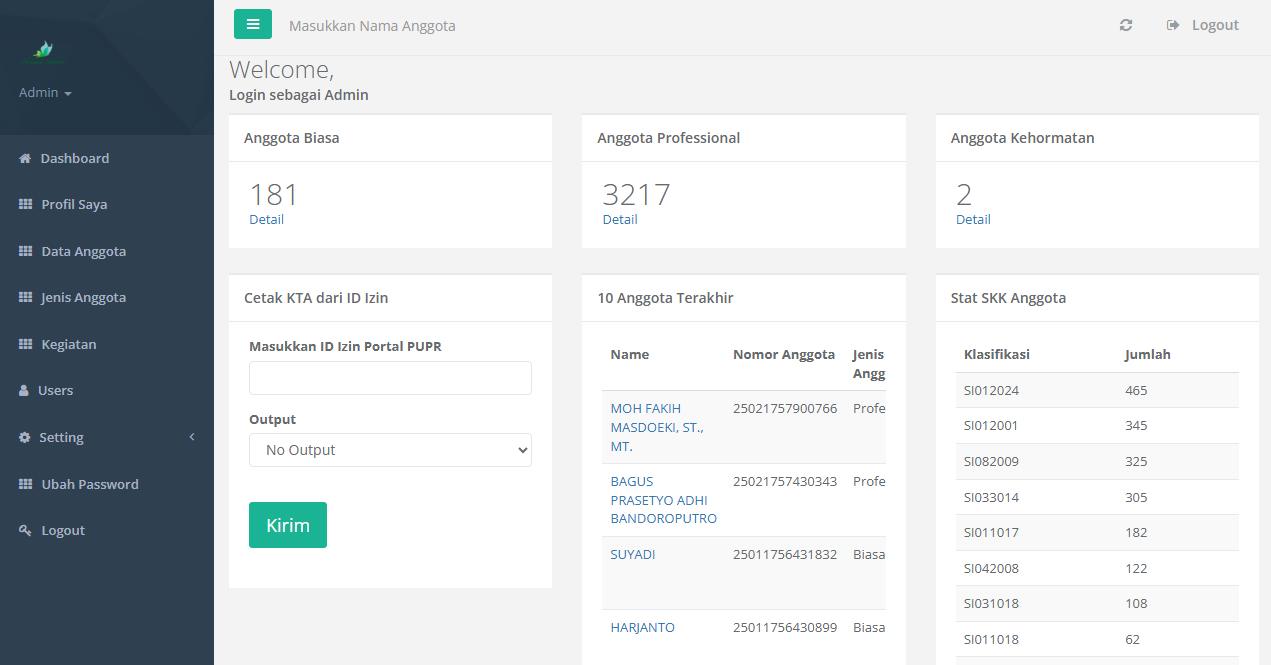This screenshot has height=665, width=1271.
Task: Click the green hamburger menu toggle button
Action: click(252, 24)
